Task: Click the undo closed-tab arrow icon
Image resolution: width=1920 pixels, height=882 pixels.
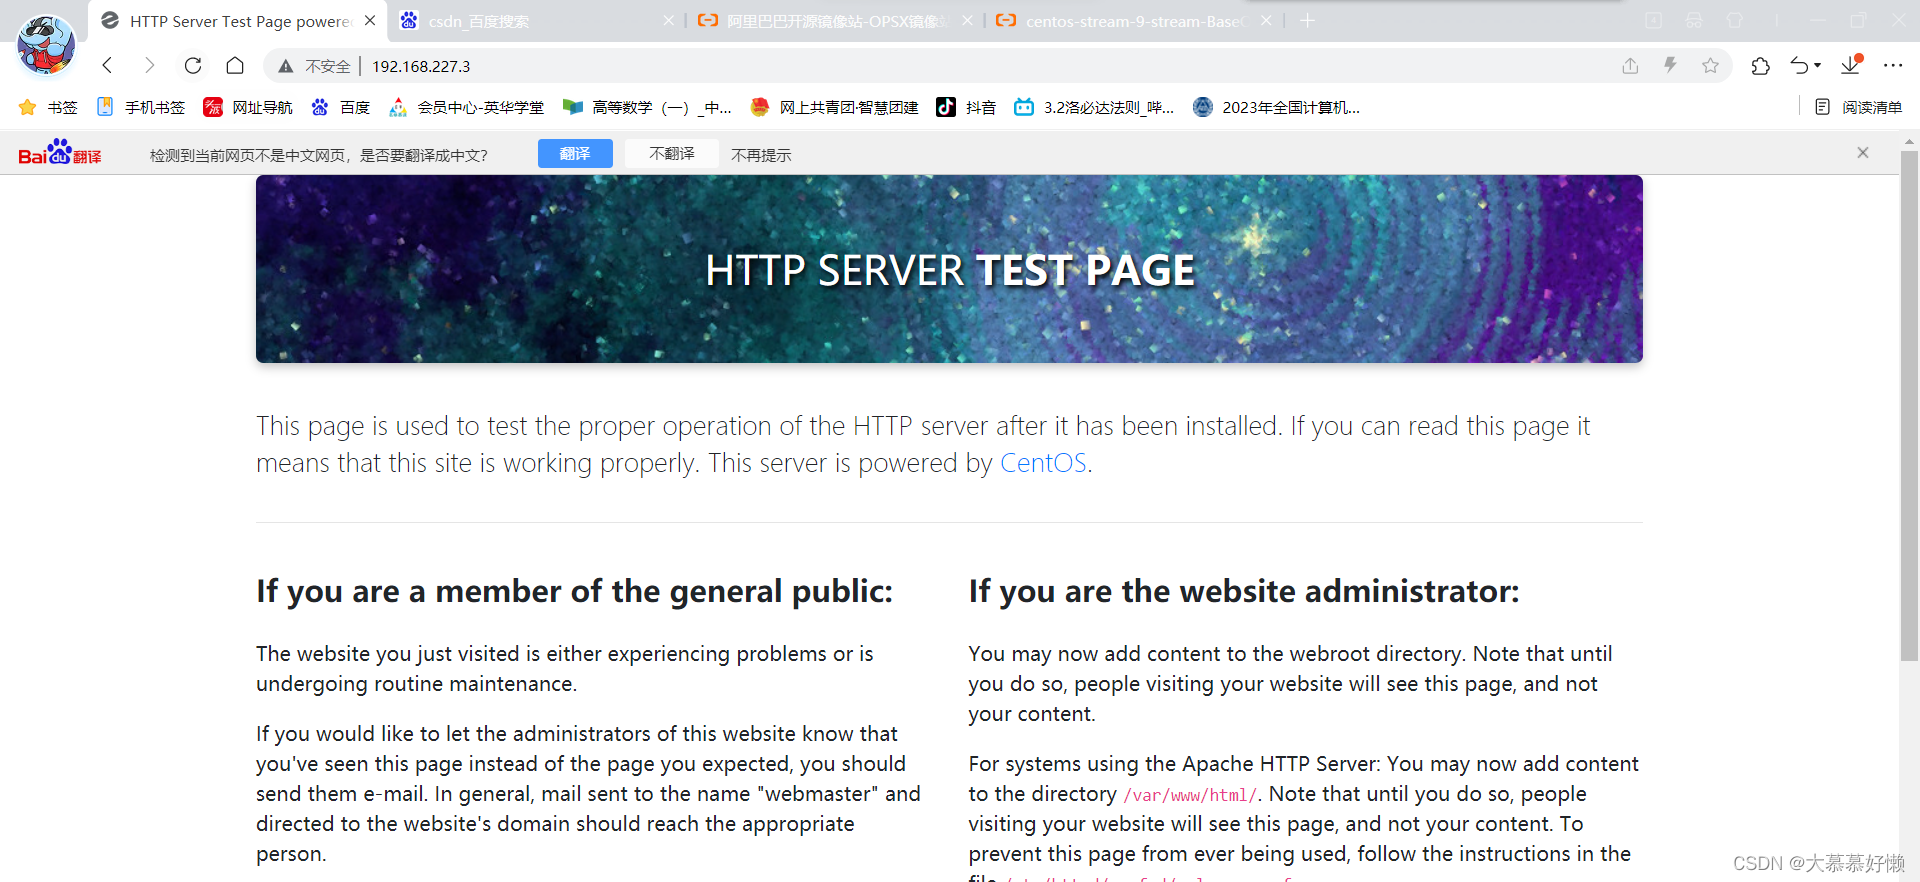Action: 1800,66
